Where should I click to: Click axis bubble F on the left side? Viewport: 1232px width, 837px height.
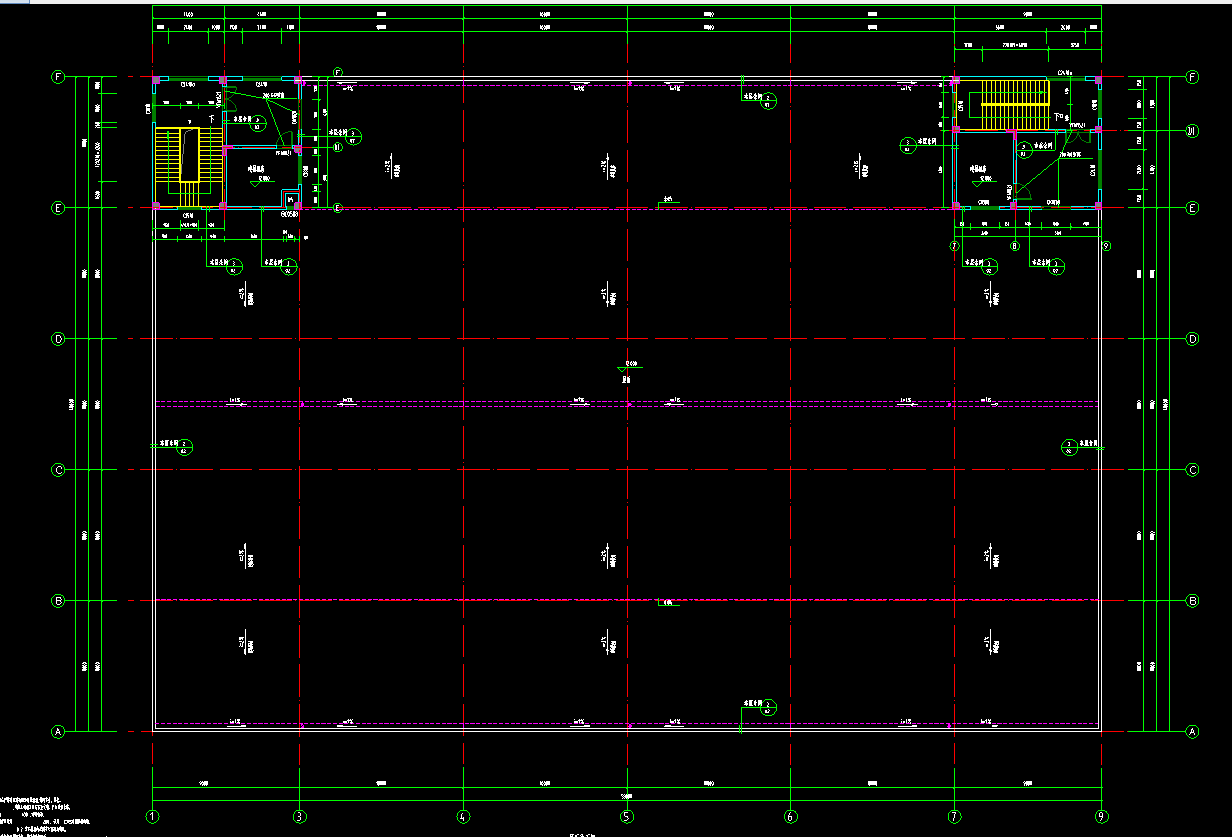coord(58,77)
